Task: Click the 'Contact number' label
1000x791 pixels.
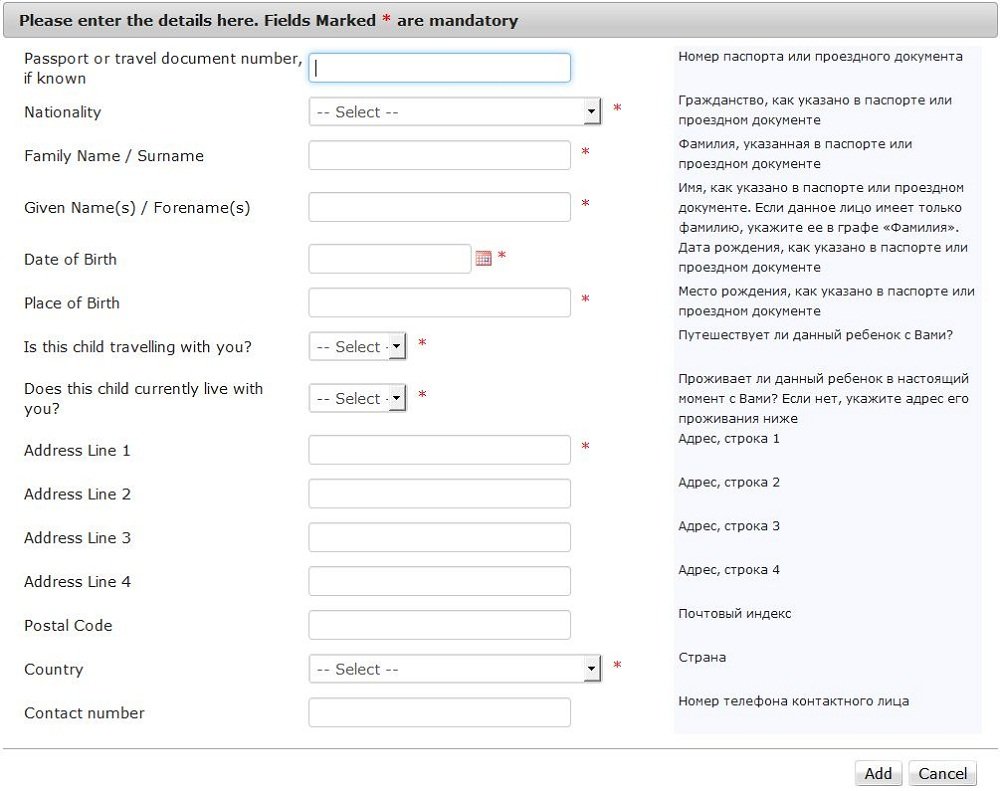Action: tap(84, 713)
